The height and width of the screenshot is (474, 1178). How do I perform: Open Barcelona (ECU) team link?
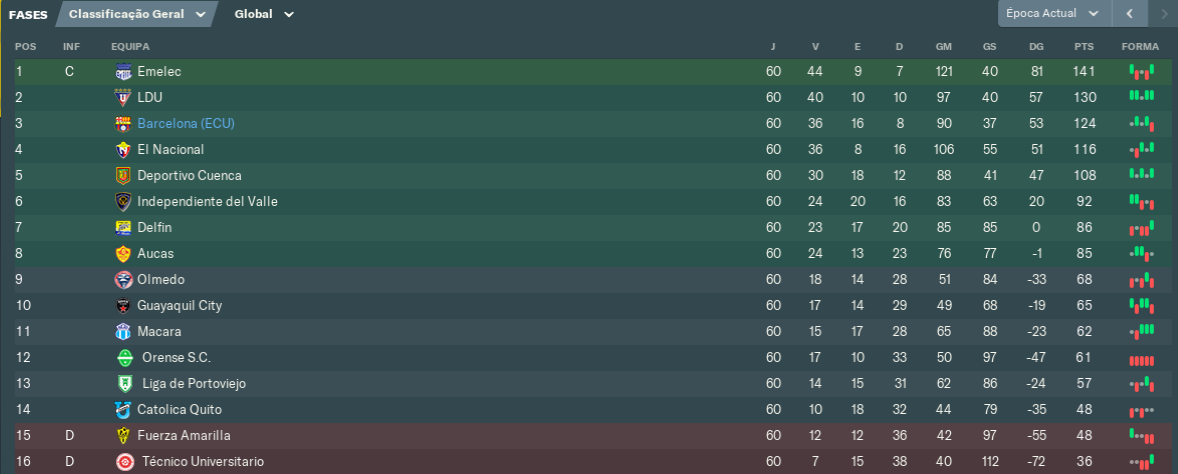coord(186,123)
